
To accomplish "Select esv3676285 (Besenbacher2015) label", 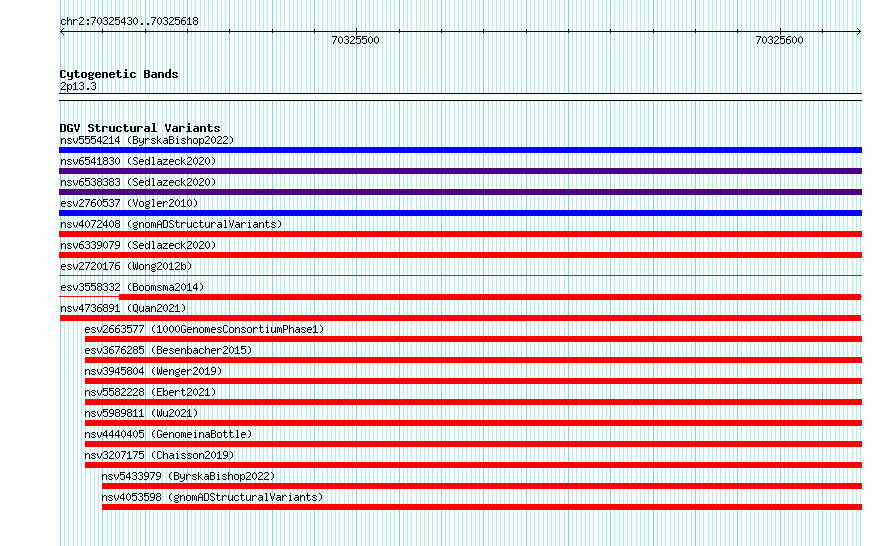I will click(168, 350).
